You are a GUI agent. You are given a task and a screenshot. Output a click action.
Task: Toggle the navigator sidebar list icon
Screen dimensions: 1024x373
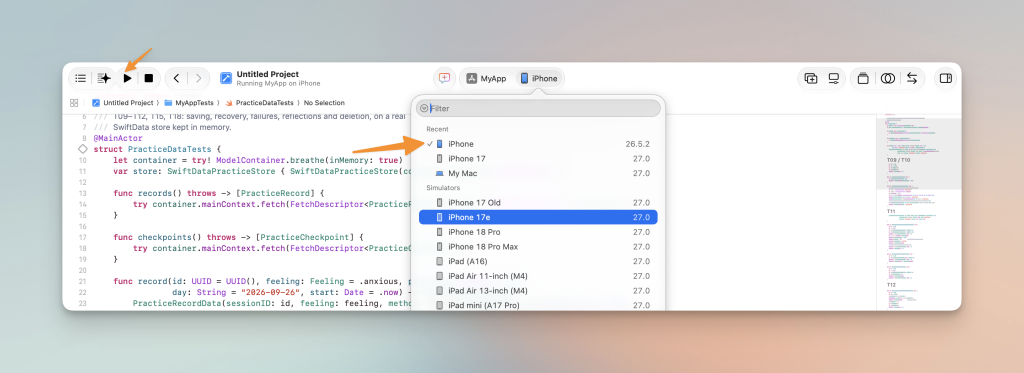[80, 78]
